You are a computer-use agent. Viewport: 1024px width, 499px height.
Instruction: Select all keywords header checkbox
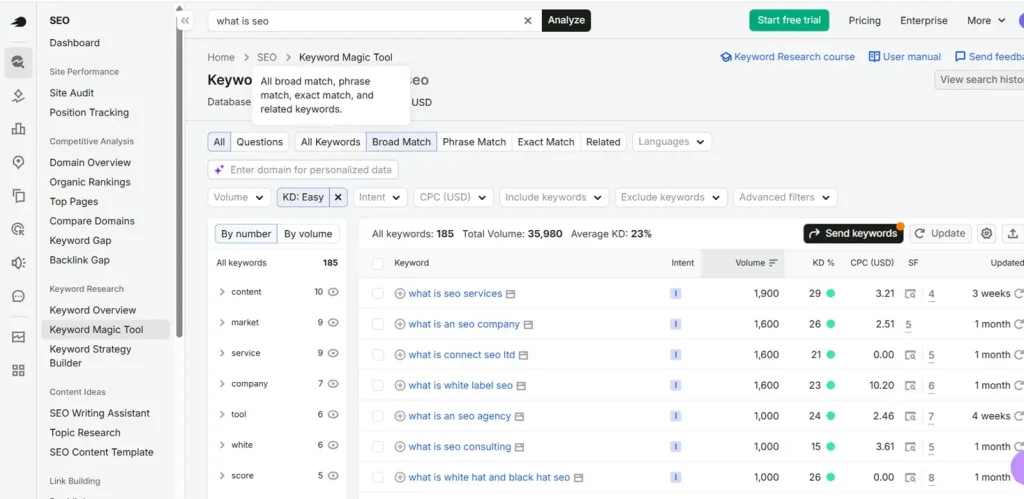[377, 263]
